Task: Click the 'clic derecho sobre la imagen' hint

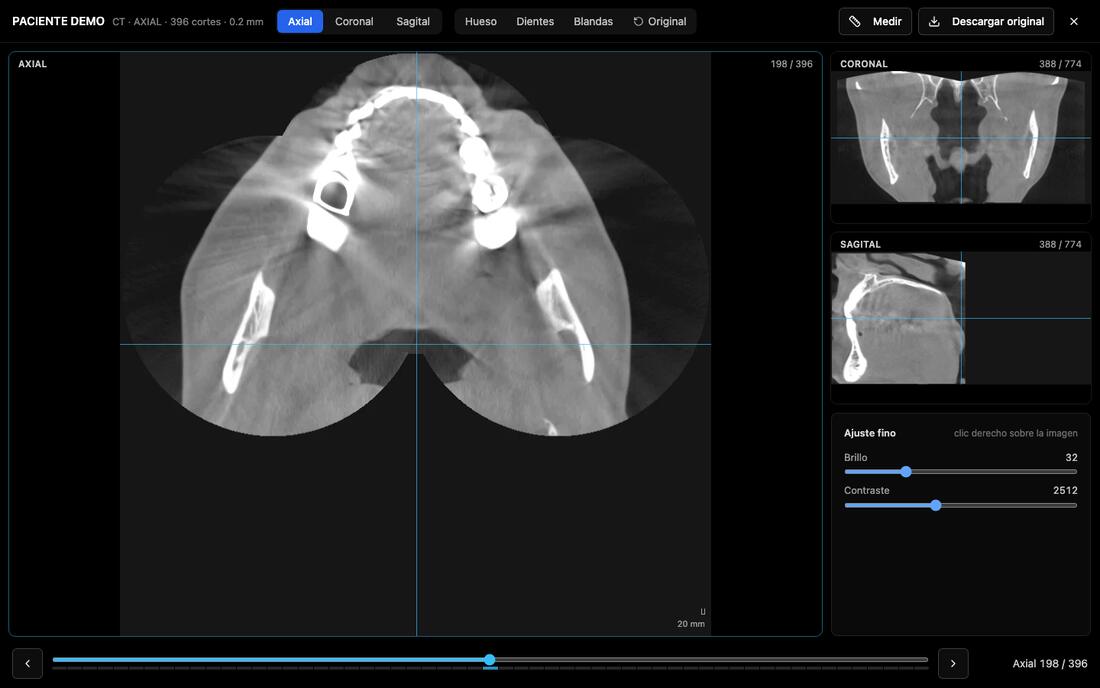Action: (1015, 433)
